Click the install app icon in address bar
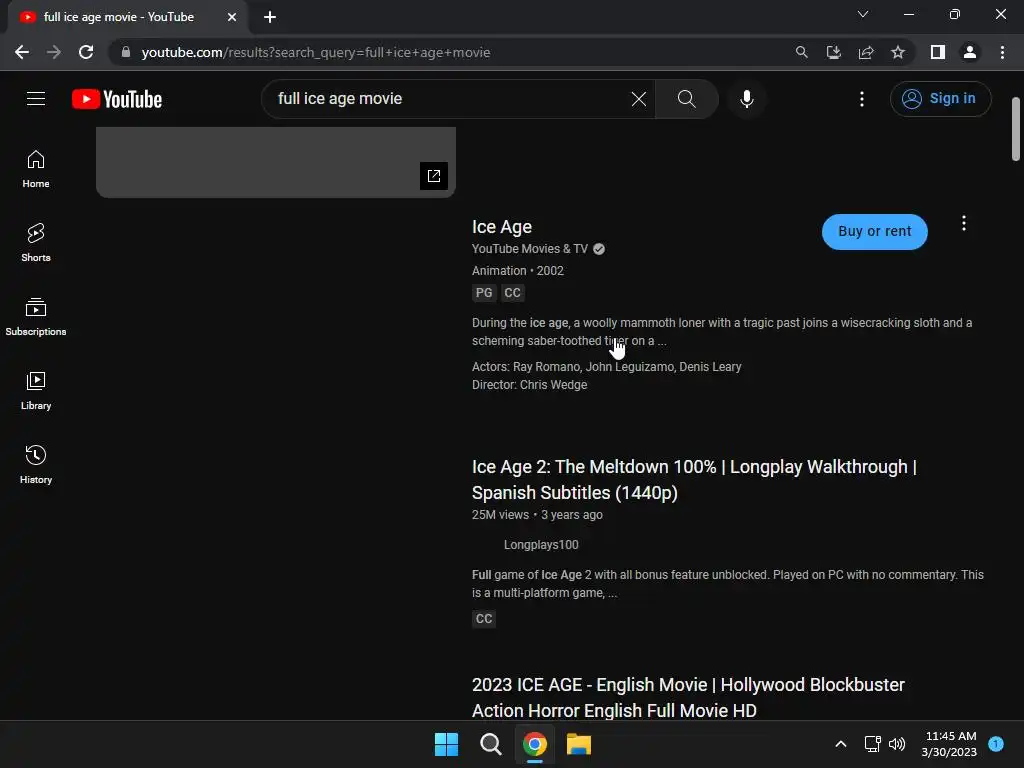 833,52
